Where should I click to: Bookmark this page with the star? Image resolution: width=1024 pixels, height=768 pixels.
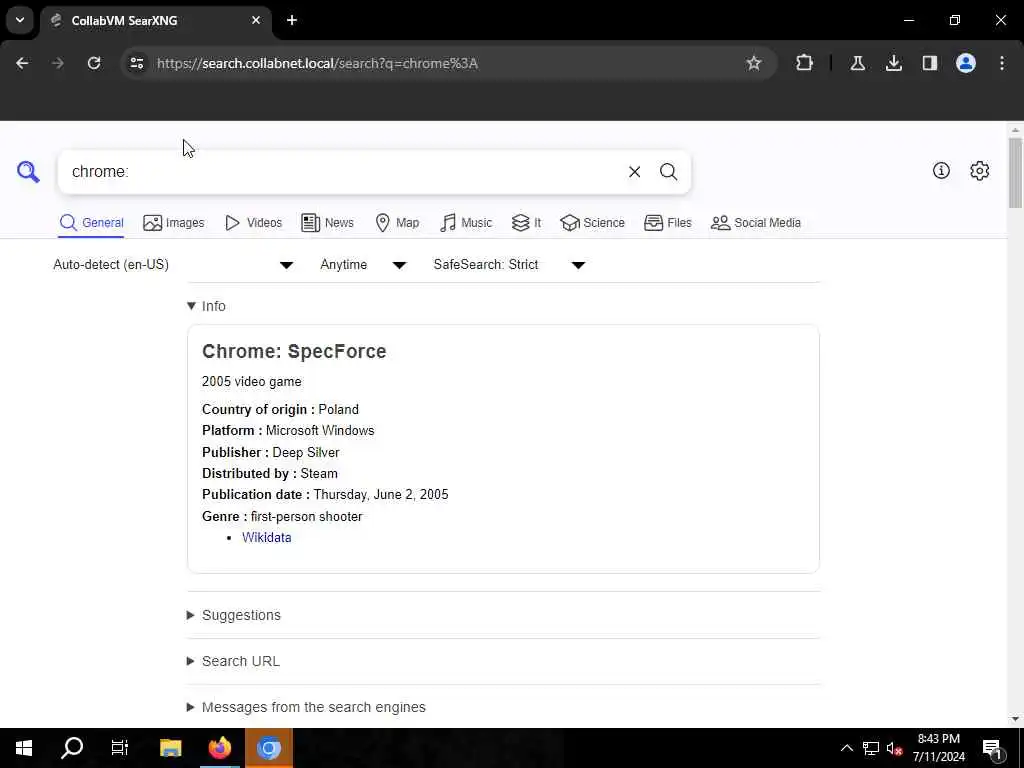pos(754,63)
